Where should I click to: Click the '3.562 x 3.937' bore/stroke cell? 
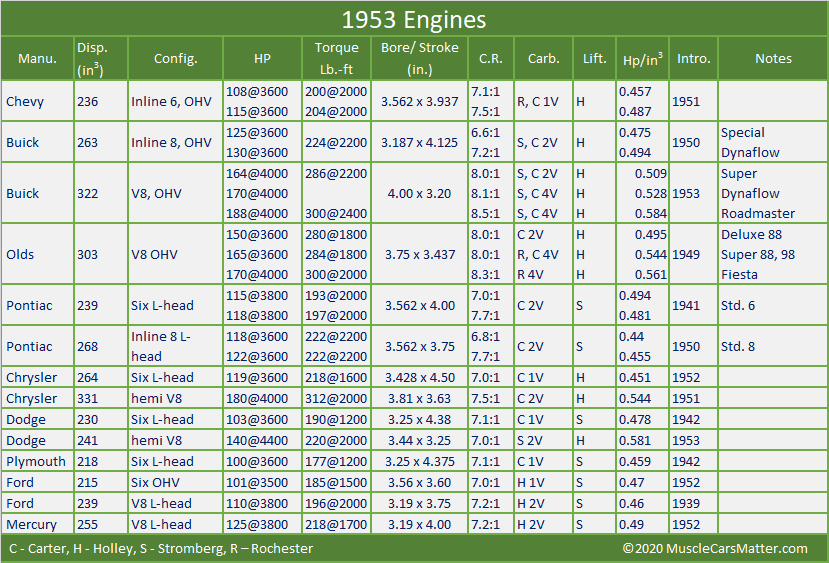point(420,101)
